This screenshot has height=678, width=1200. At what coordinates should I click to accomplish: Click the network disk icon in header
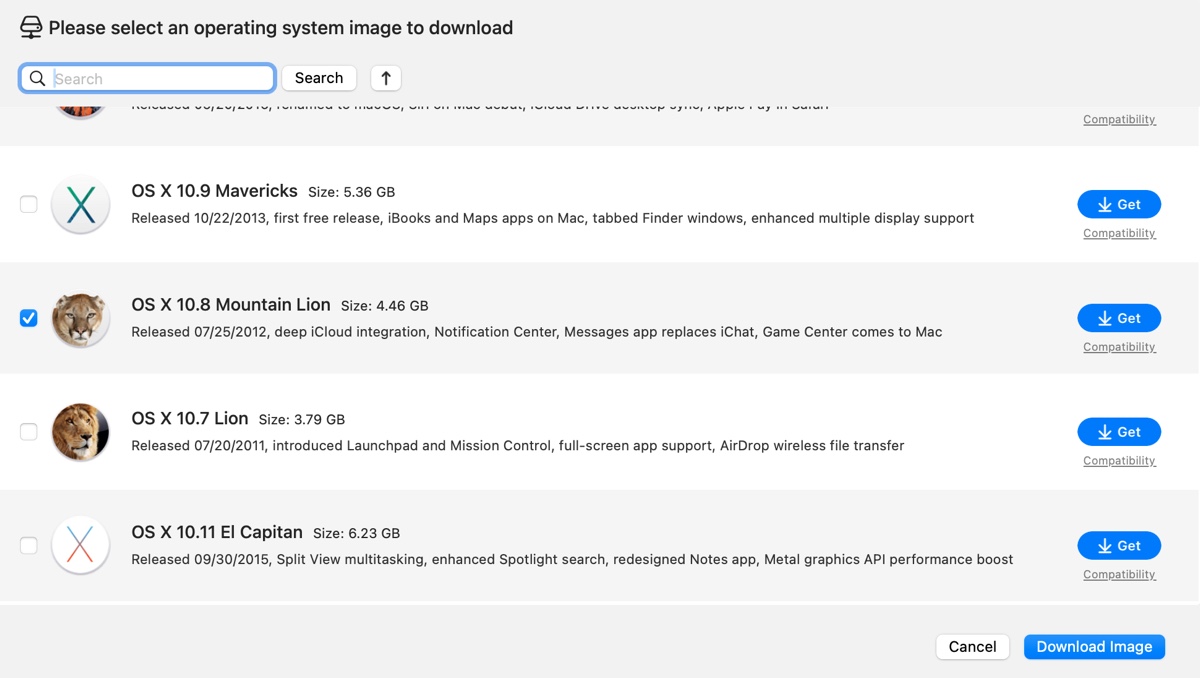[31, 28]
